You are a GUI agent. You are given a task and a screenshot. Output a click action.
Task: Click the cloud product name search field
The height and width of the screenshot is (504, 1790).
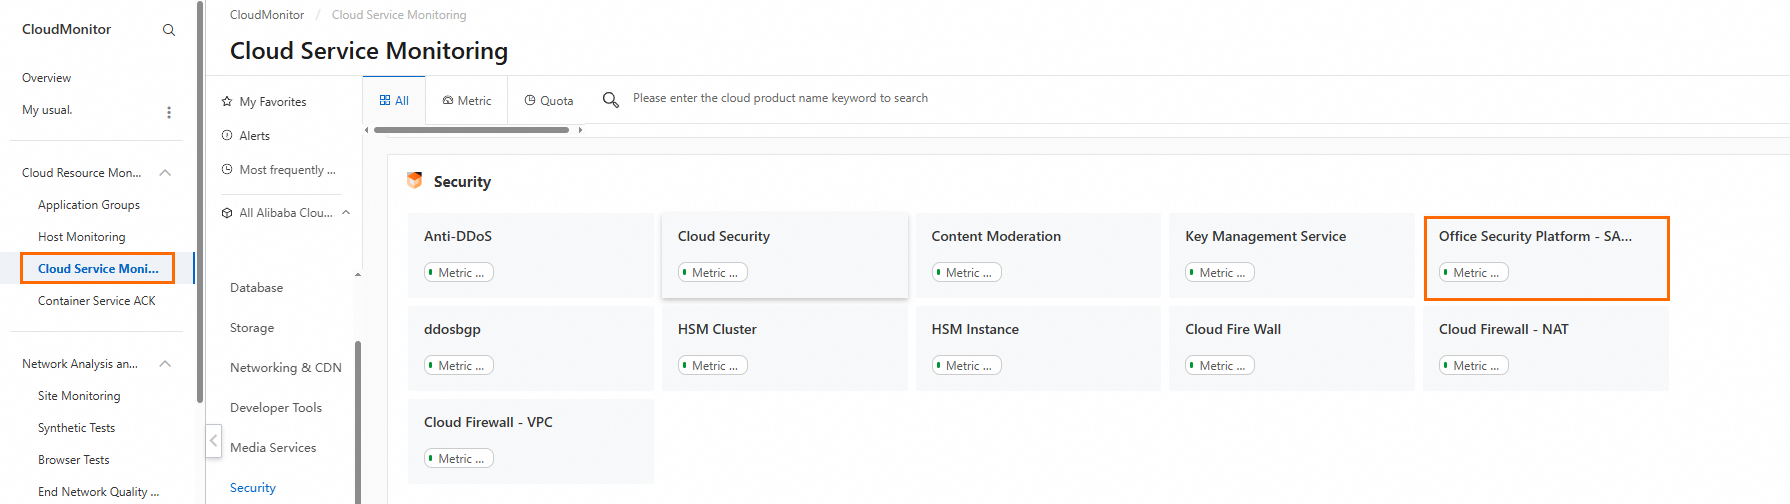[780, 98]
